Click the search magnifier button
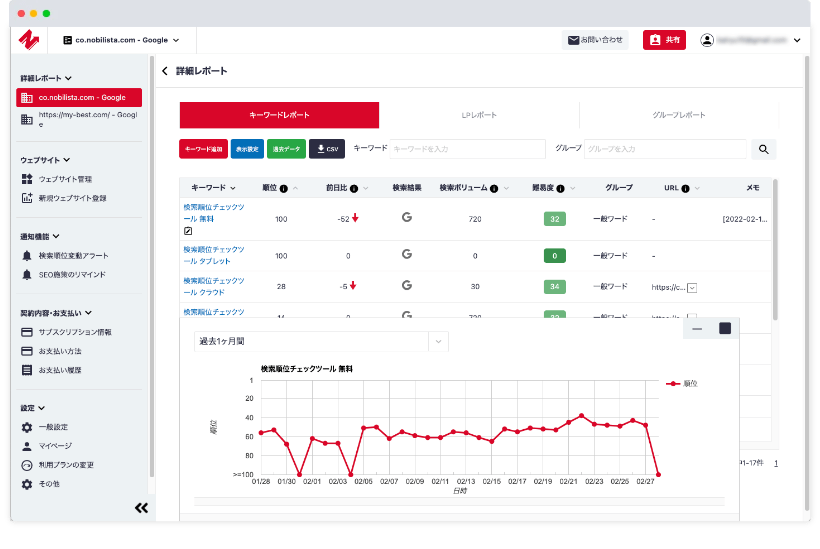The width and height of the screenshot is (820, 549). coord(764,149)
